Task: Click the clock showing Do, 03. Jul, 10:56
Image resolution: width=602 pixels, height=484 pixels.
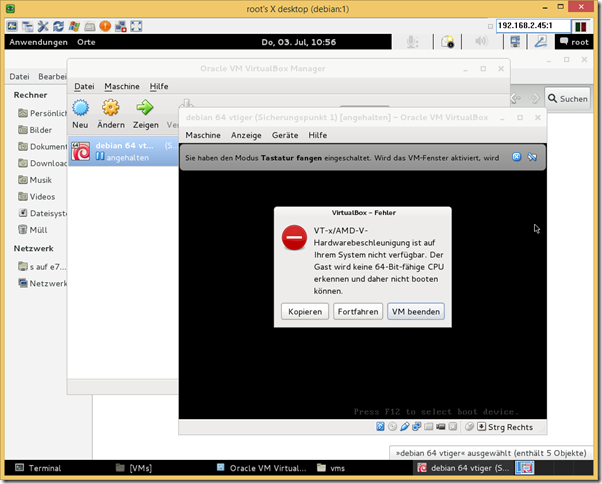Action: click(x=299, y=42)
